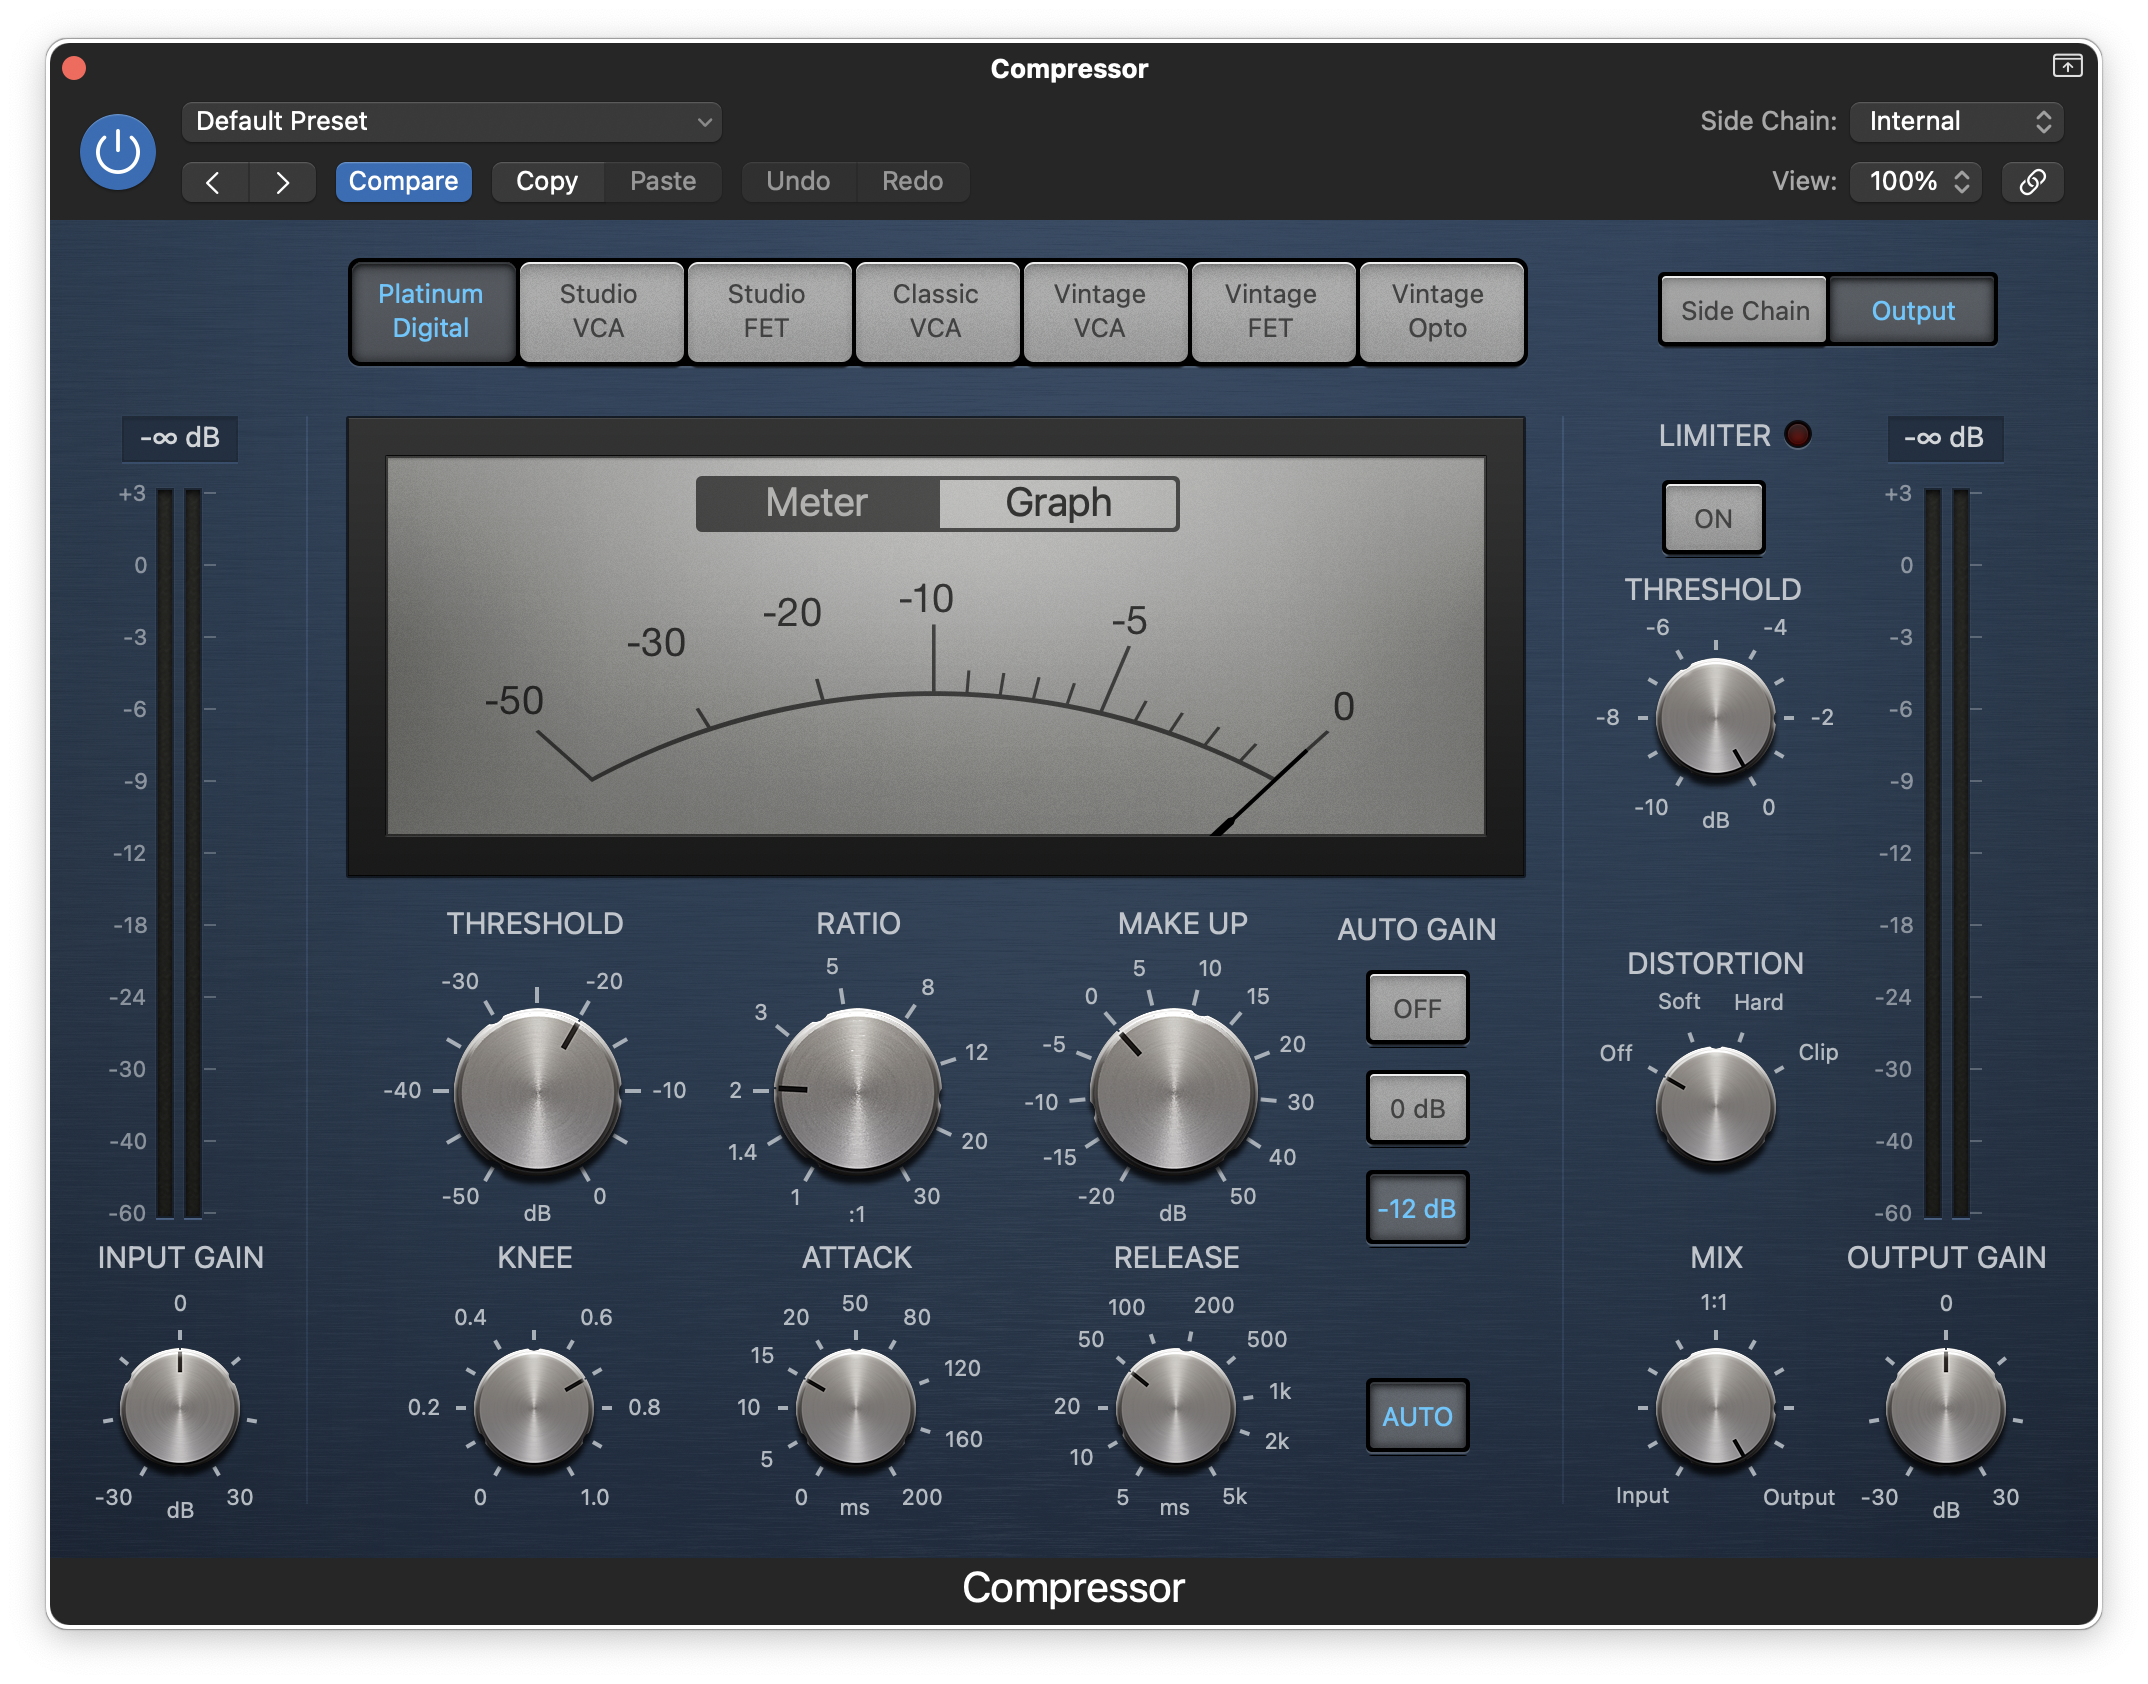Click the Limiter Threshold knob

pyautogui.click(x=1715, y=718)
